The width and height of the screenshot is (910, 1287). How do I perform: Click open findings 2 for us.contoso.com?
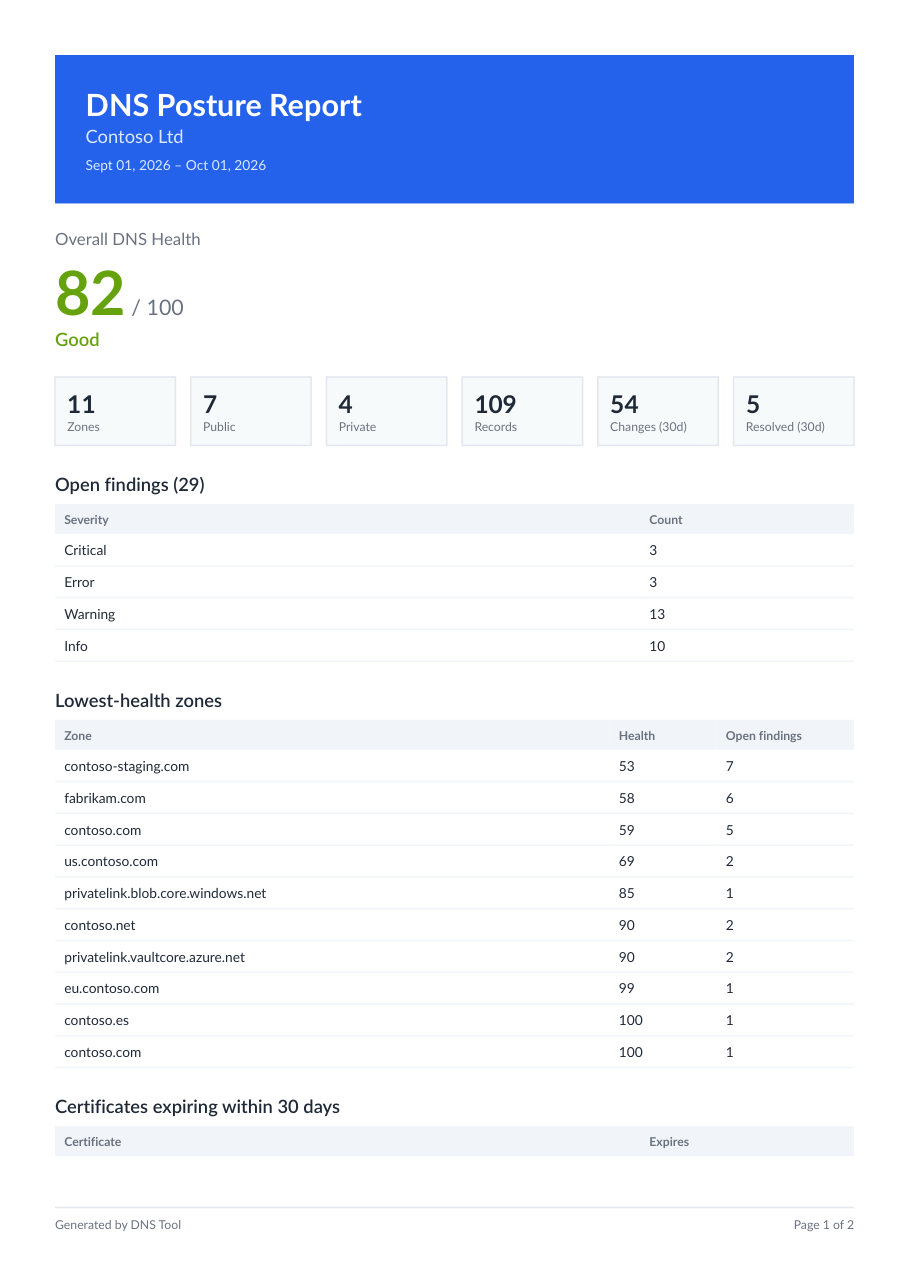tap(730, 861)
